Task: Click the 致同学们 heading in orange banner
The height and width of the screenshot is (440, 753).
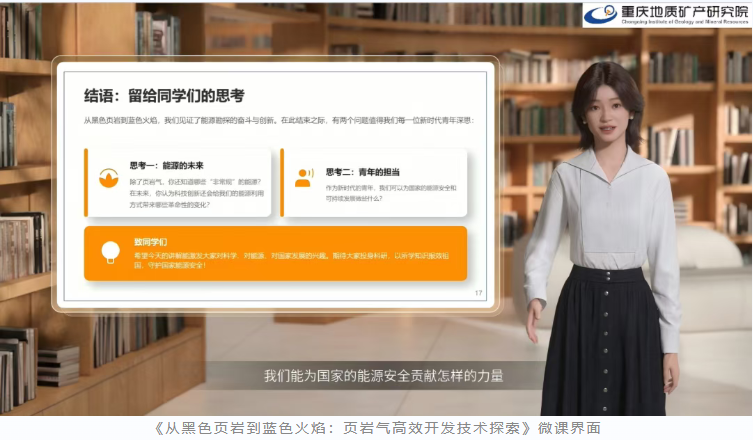Action: tap(150, 242)
